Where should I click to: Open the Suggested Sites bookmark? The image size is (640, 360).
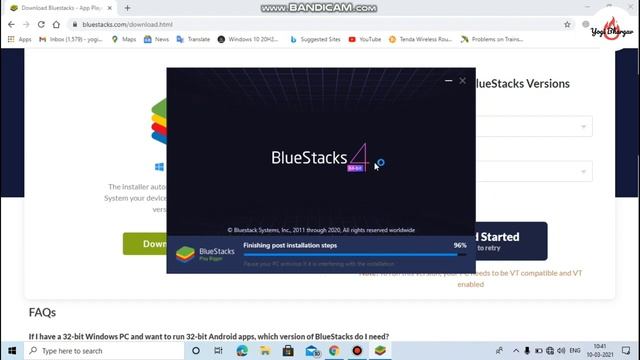pyautogui.click(x=315, y=39)
